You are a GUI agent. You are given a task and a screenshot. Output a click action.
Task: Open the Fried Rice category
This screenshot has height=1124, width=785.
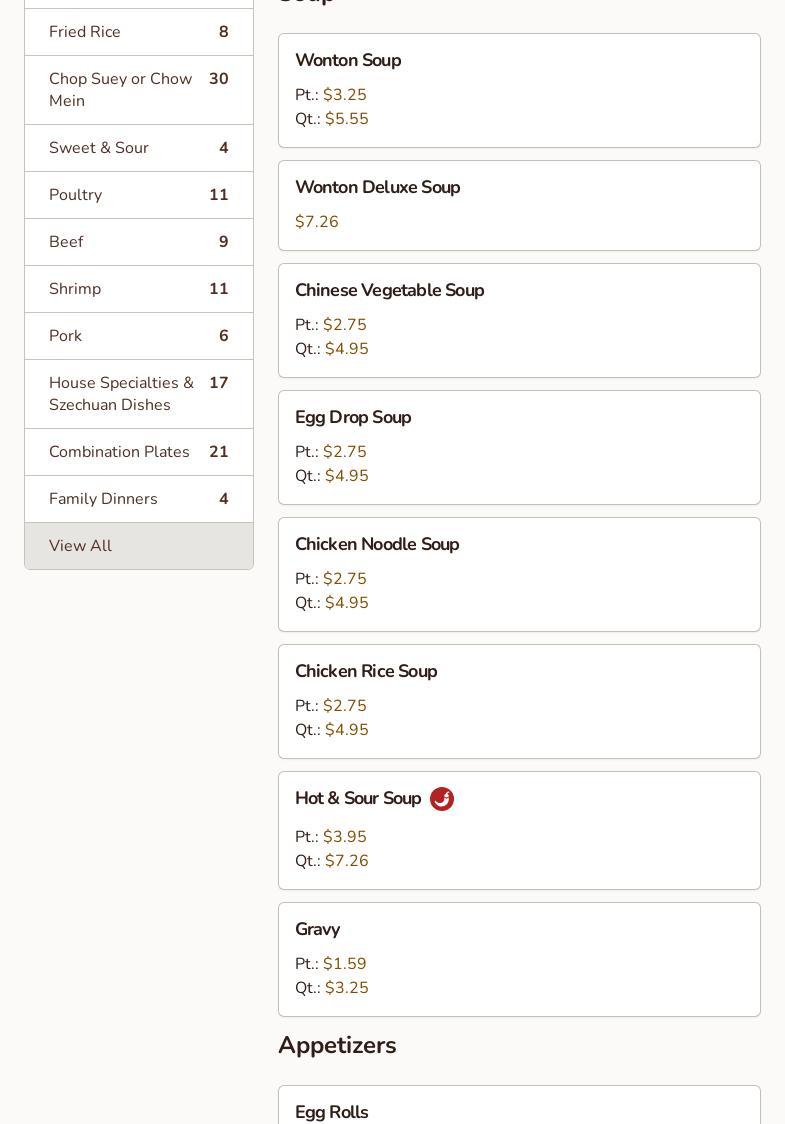pyautogui.click(x=138, y=32)
